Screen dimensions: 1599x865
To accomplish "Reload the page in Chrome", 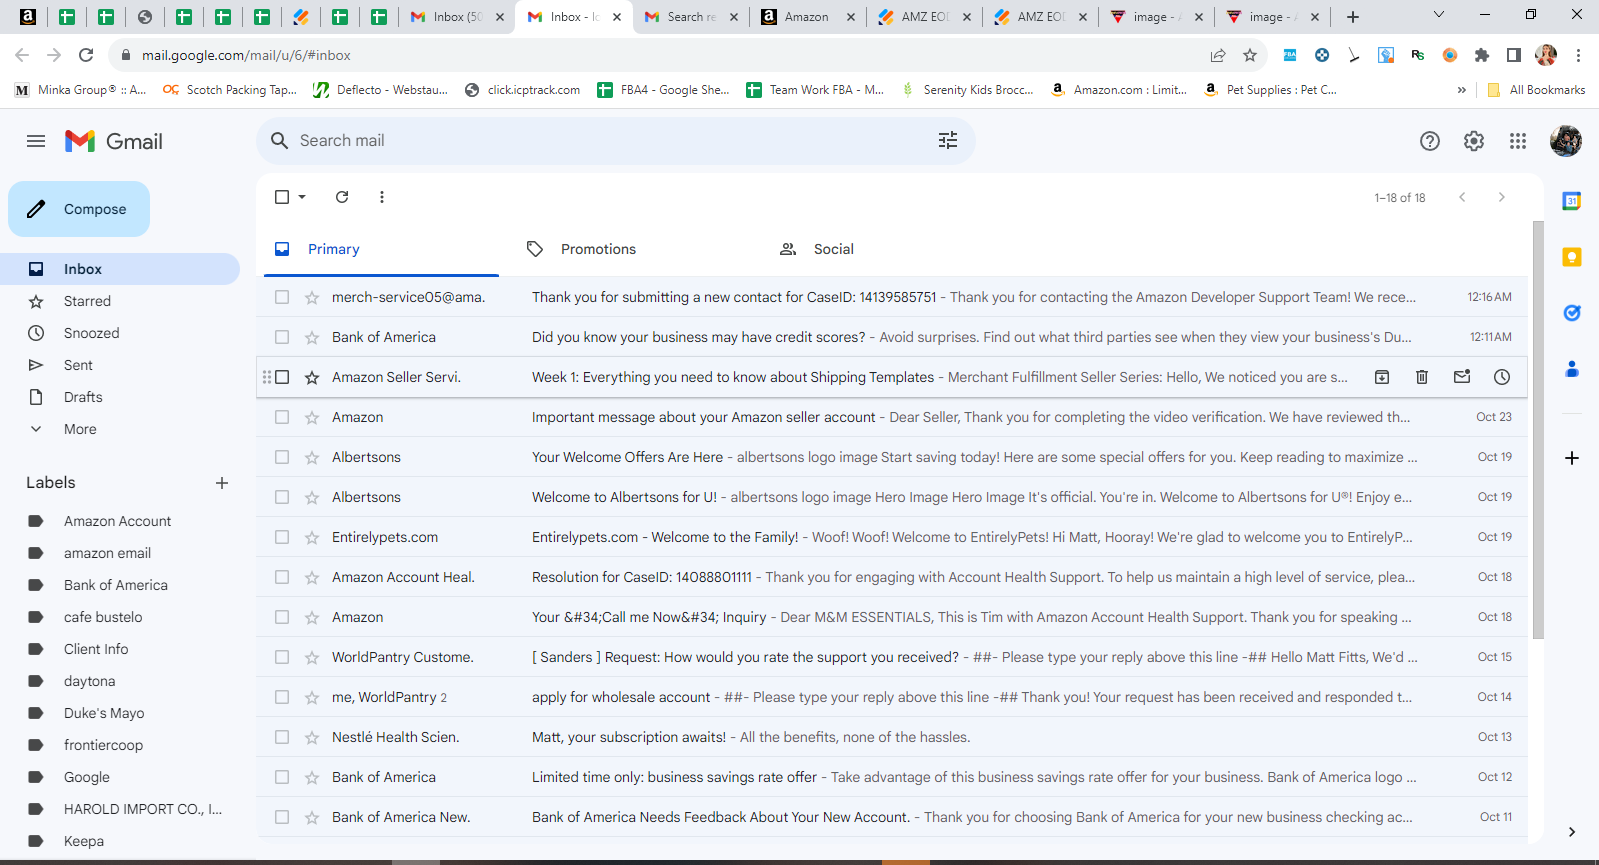I will tap(86, 55).
